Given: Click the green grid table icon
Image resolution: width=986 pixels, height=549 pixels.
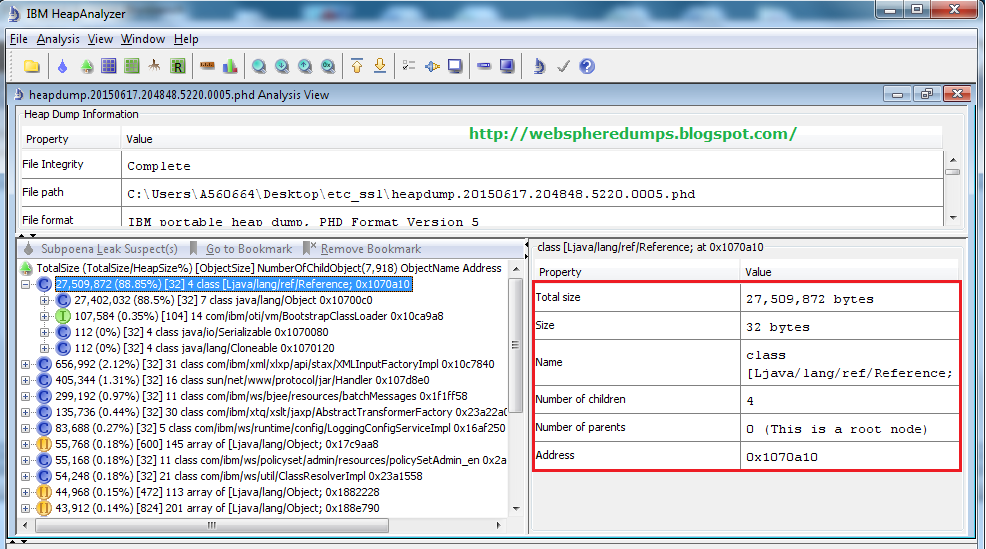Looking at the screenshot, I should coord(131,66).
